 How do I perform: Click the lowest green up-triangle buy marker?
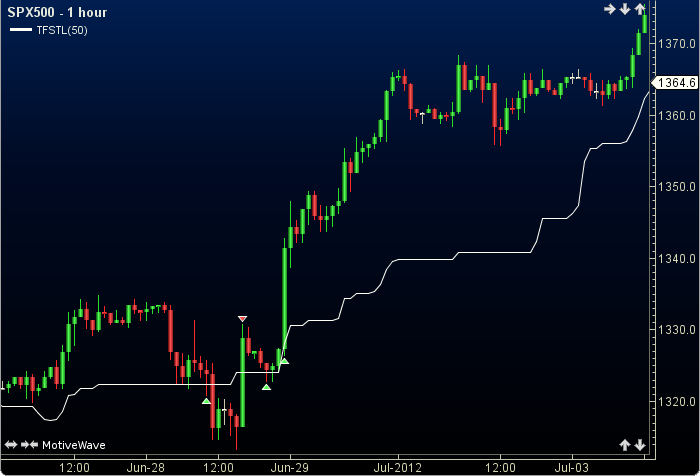(206, 401)
